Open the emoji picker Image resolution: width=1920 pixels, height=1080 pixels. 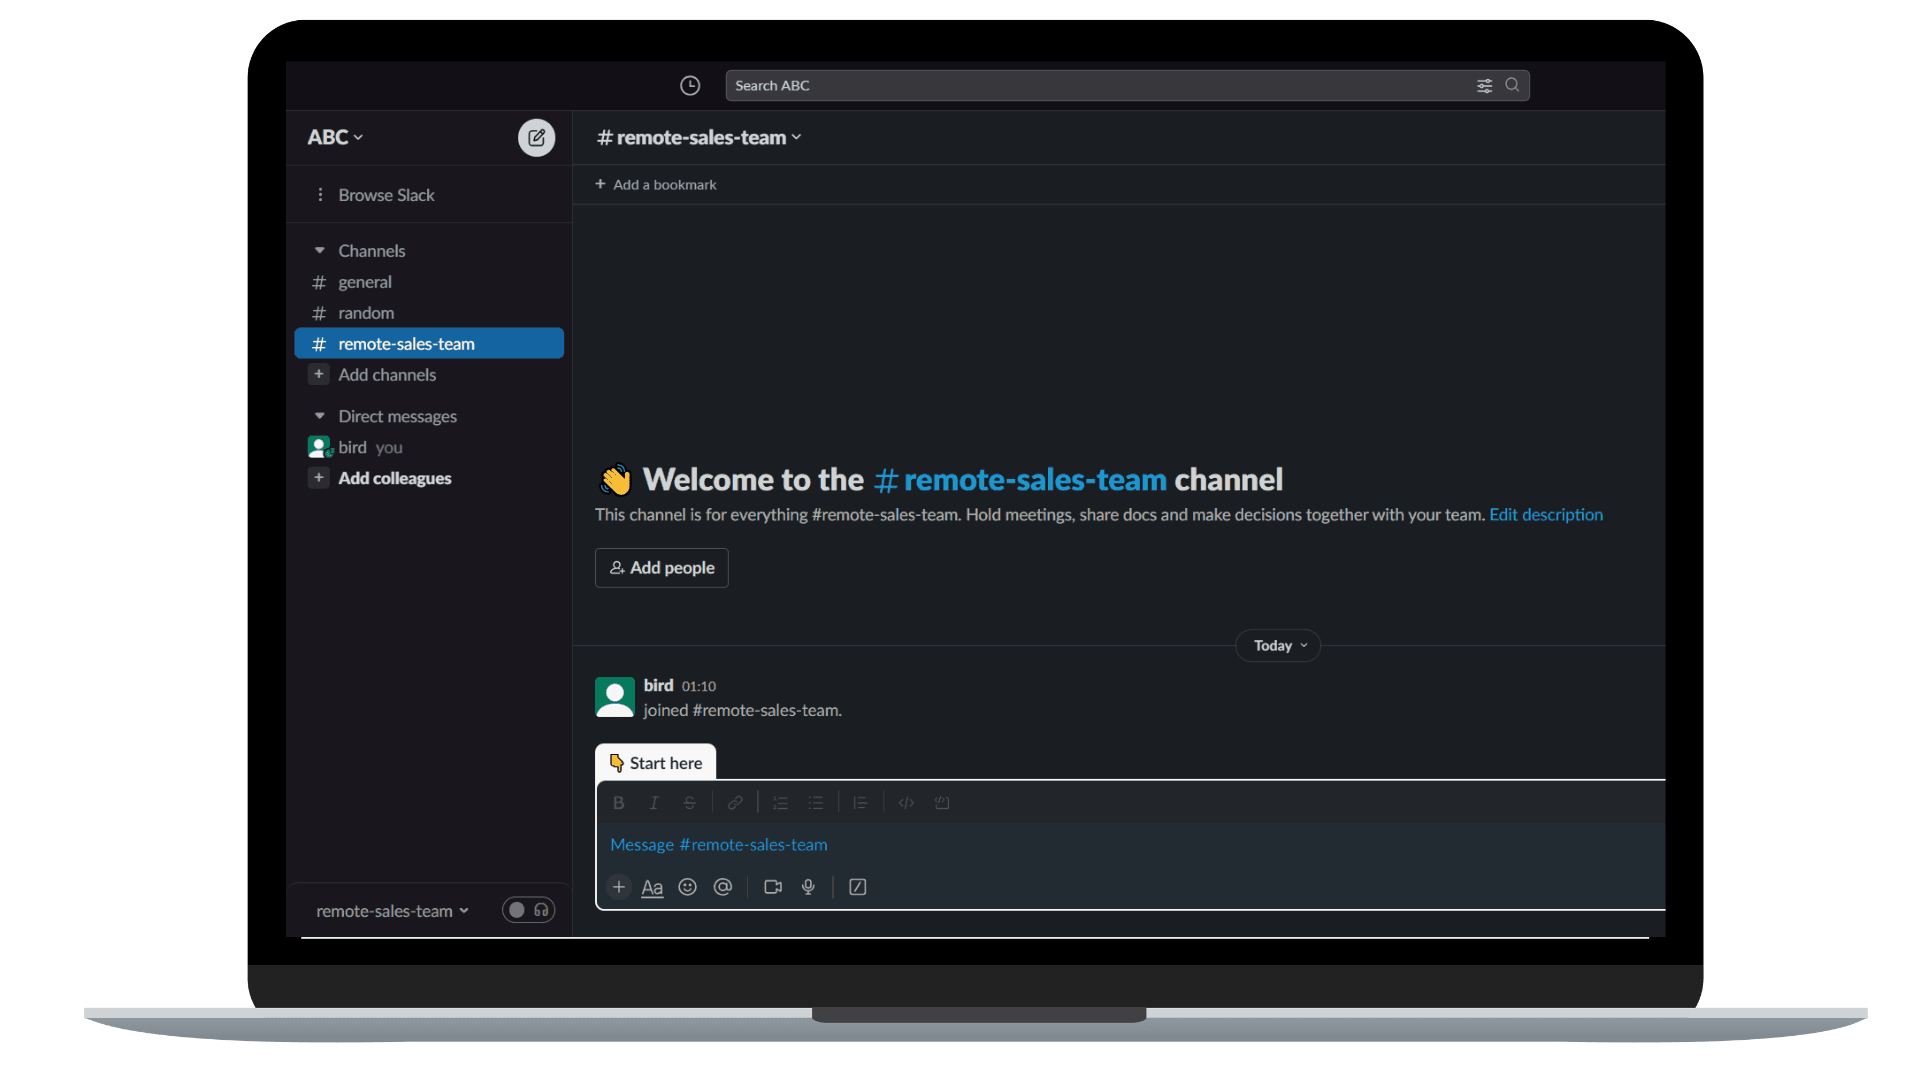click(687, 887)
